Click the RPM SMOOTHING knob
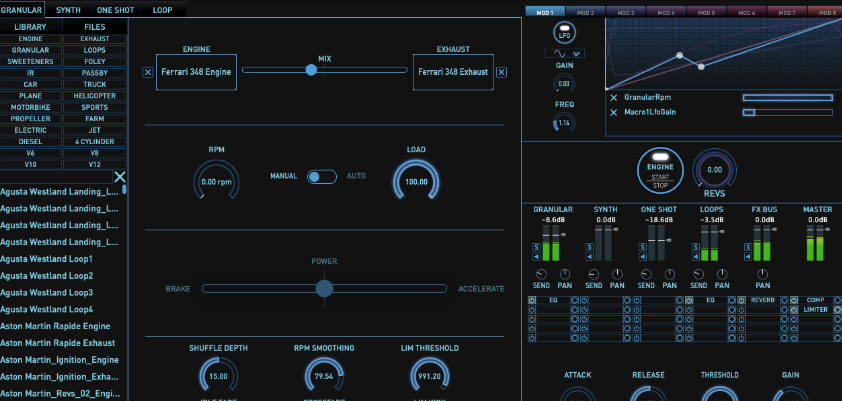842x401 pixels. pos(324,376)
